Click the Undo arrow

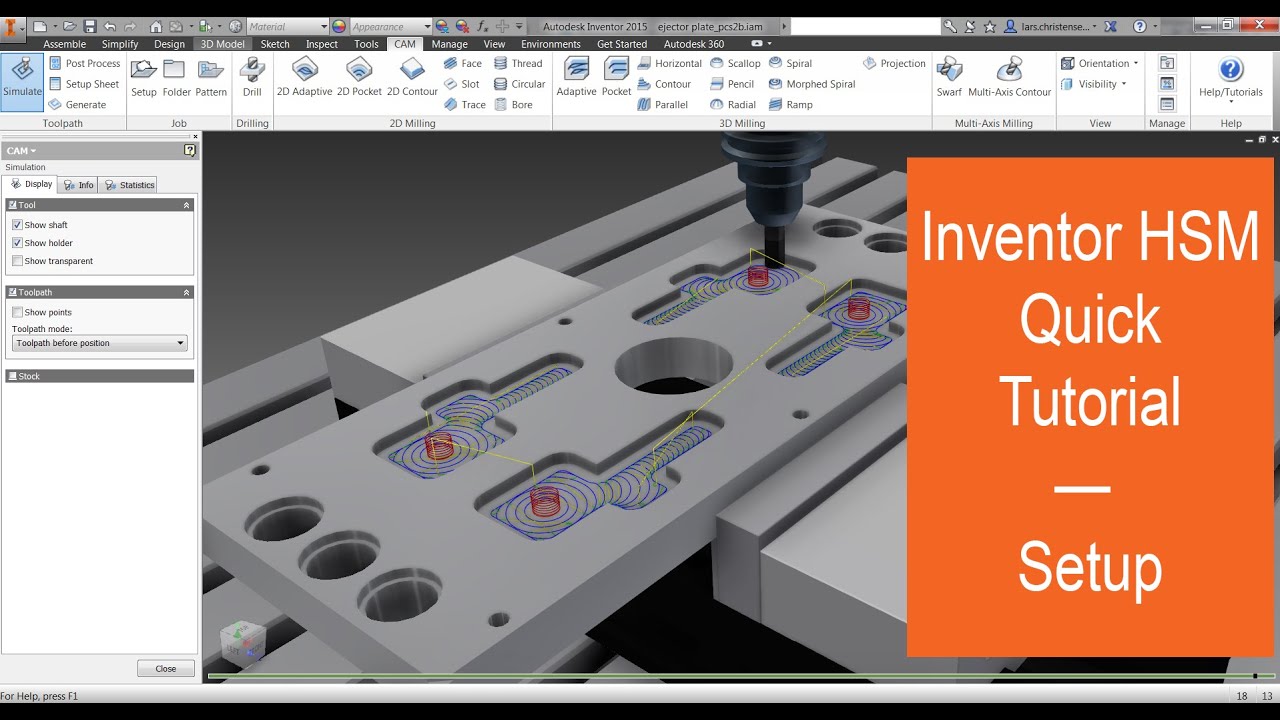[110, 26]
